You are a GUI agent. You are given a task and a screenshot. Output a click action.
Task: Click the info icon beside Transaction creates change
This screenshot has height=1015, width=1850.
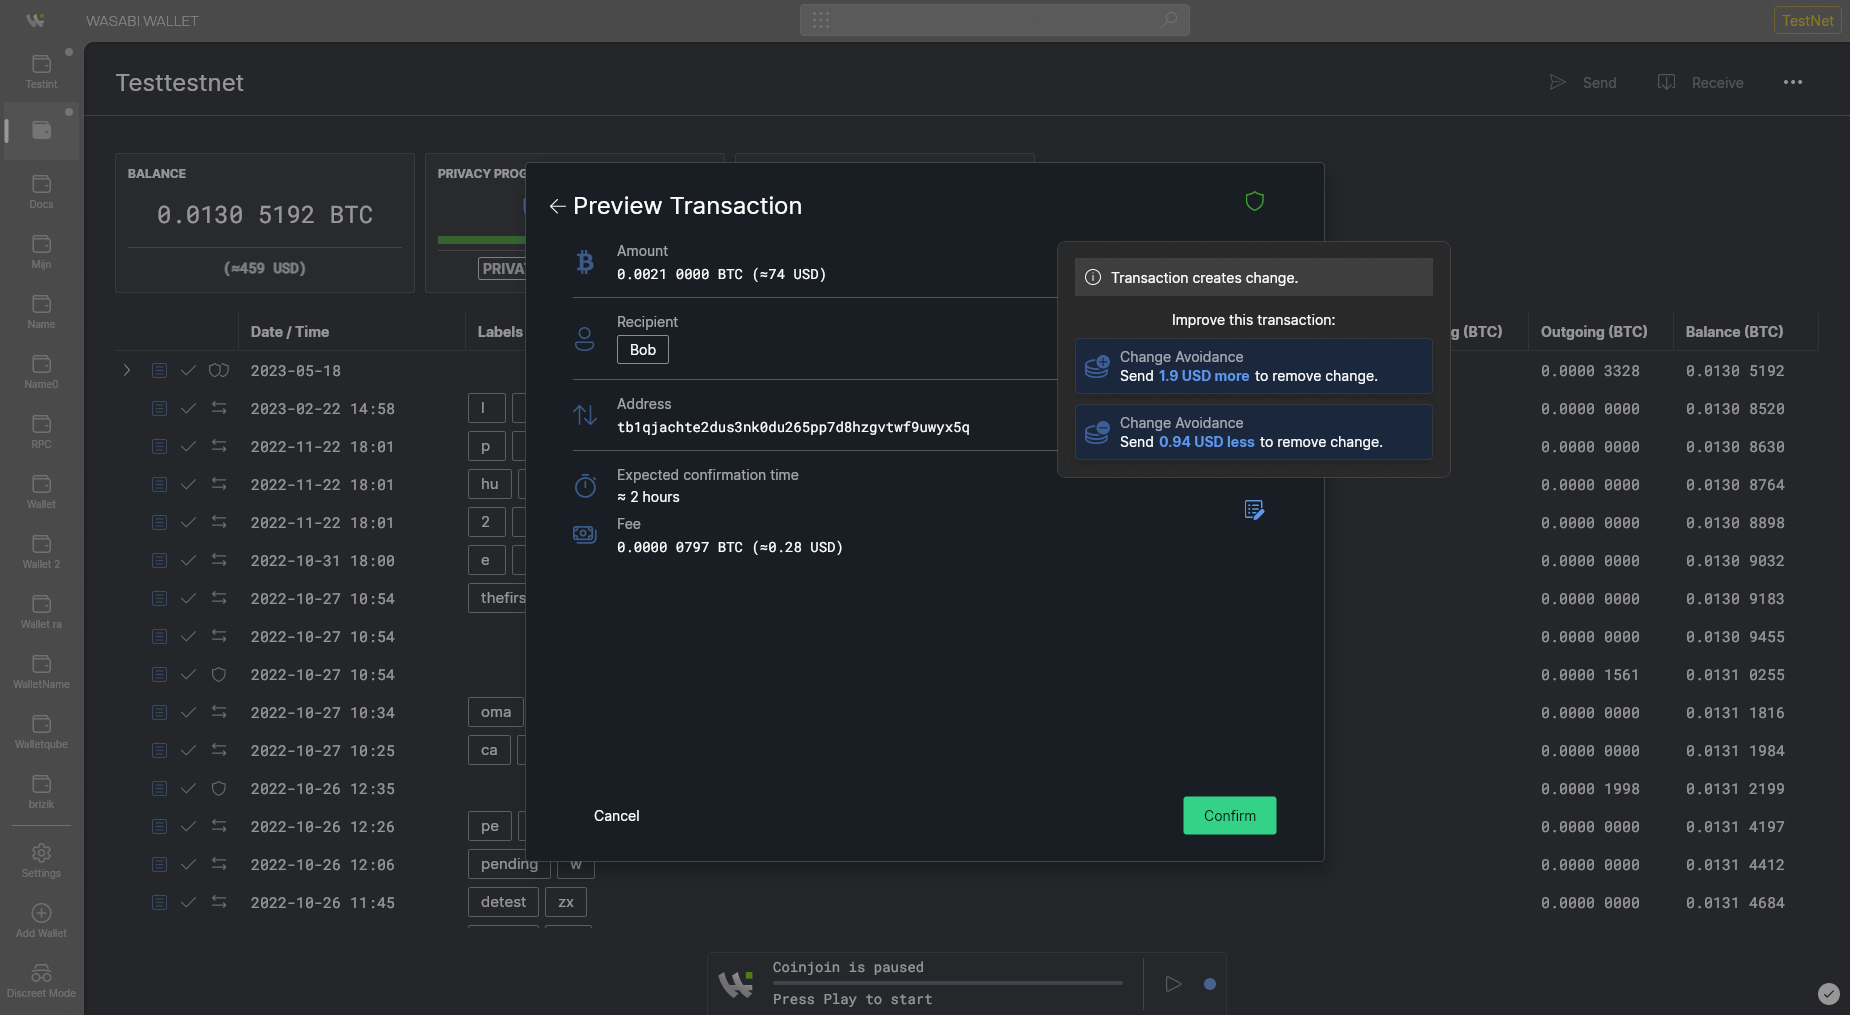click(x=1092, y=277)
